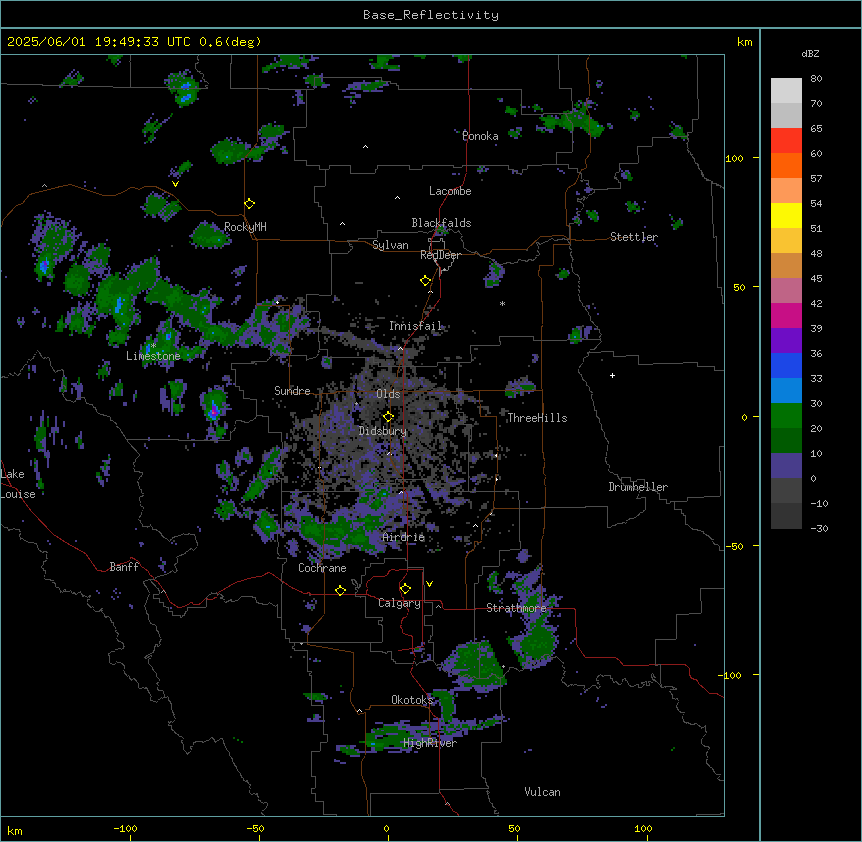Click the white asterisk marker above Limestone
The height and width of the screenshot is (842, 862).
[x=154, y=346]
